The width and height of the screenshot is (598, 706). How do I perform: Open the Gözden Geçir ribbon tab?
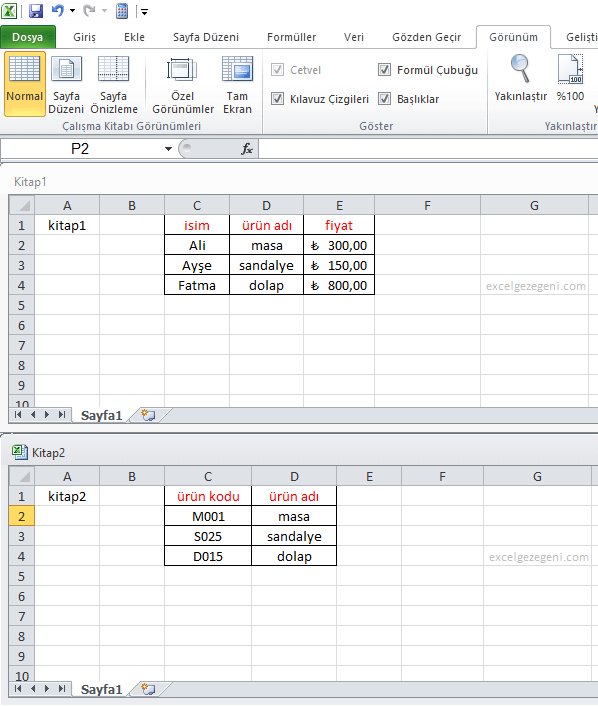(426, 37)
